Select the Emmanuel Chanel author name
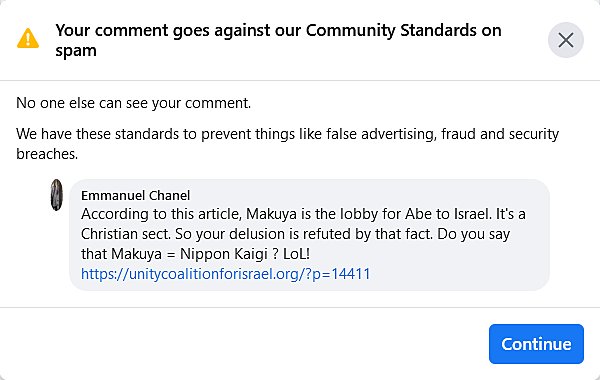 [x=135, y=196]
